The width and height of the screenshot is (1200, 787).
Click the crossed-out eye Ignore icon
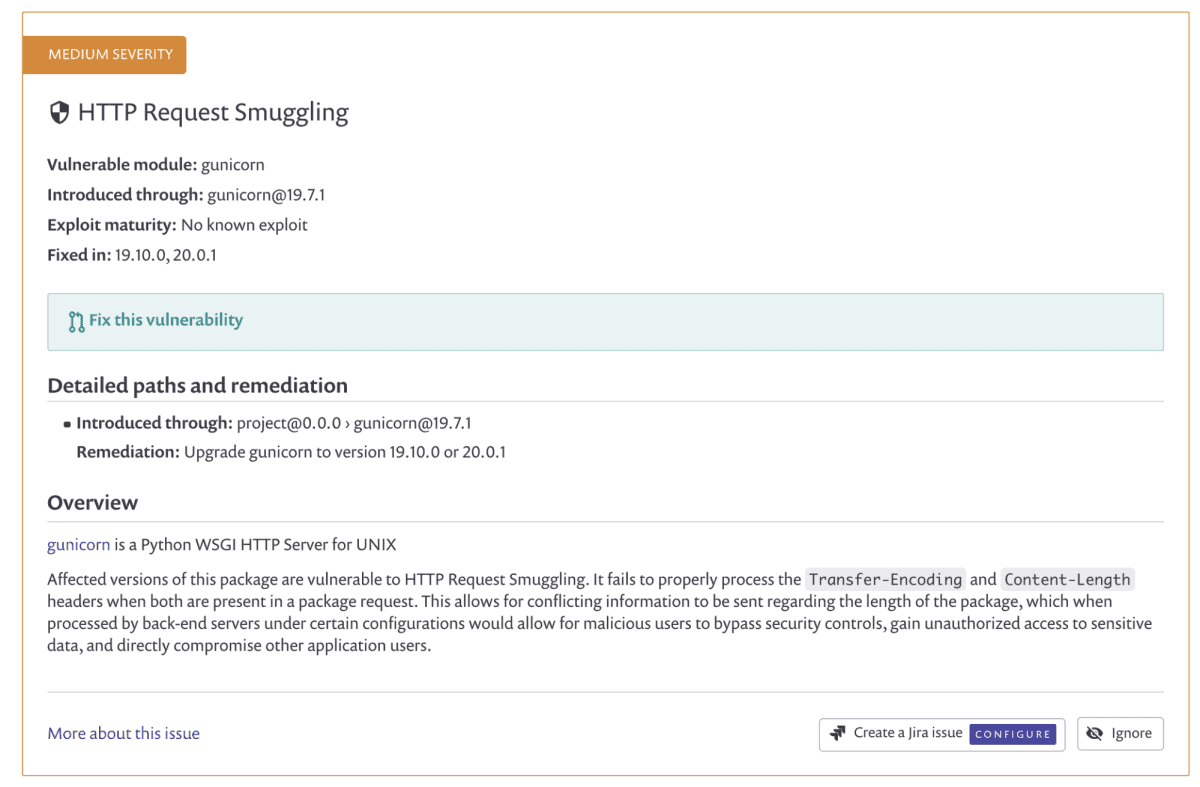click(x=1095, y=733)
